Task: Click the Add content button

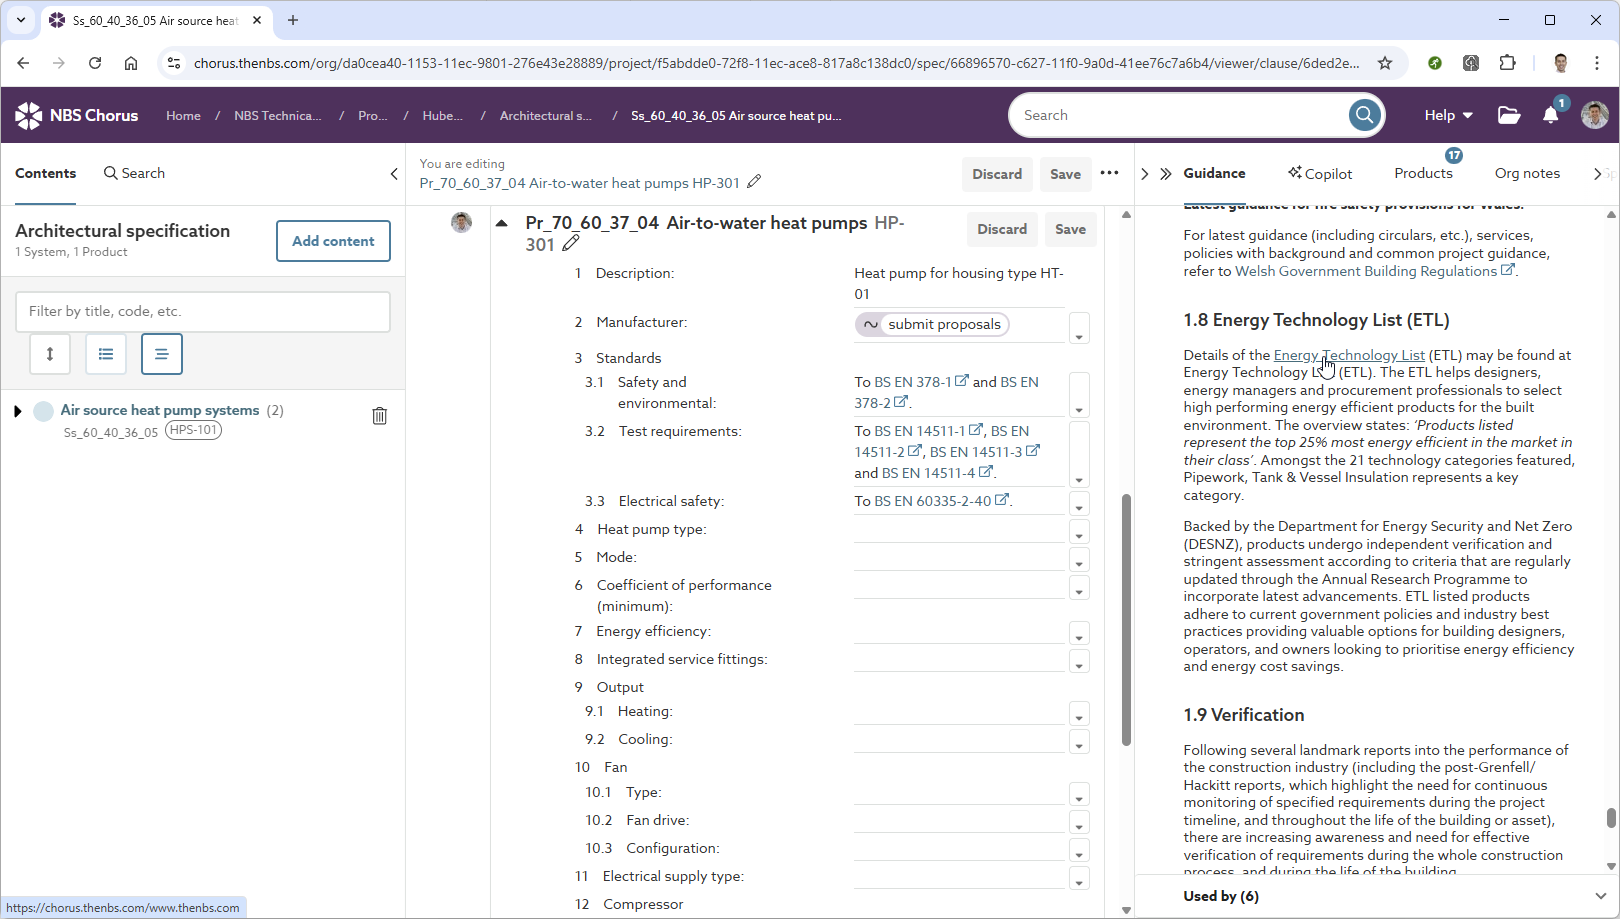Action: [x=333, y=241]
